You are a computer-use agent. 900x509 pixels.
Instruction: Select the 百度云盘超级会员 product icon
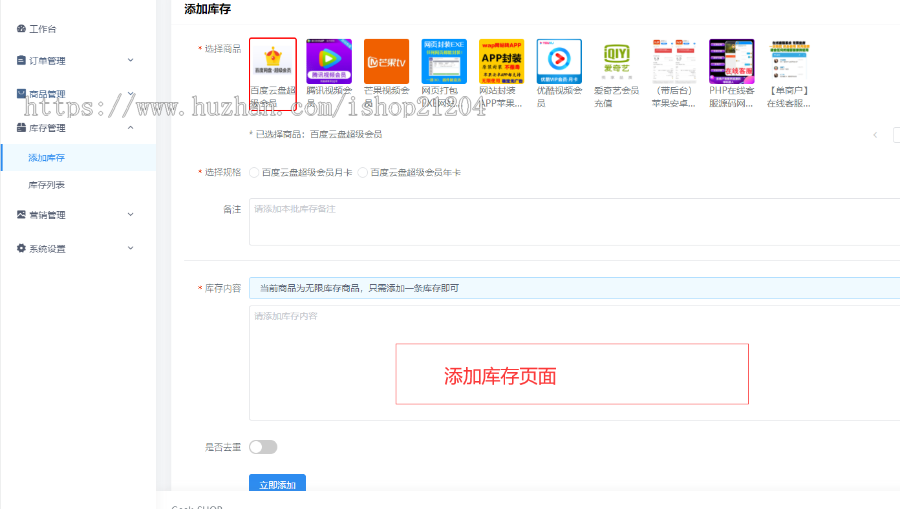(x=272, y=61)
